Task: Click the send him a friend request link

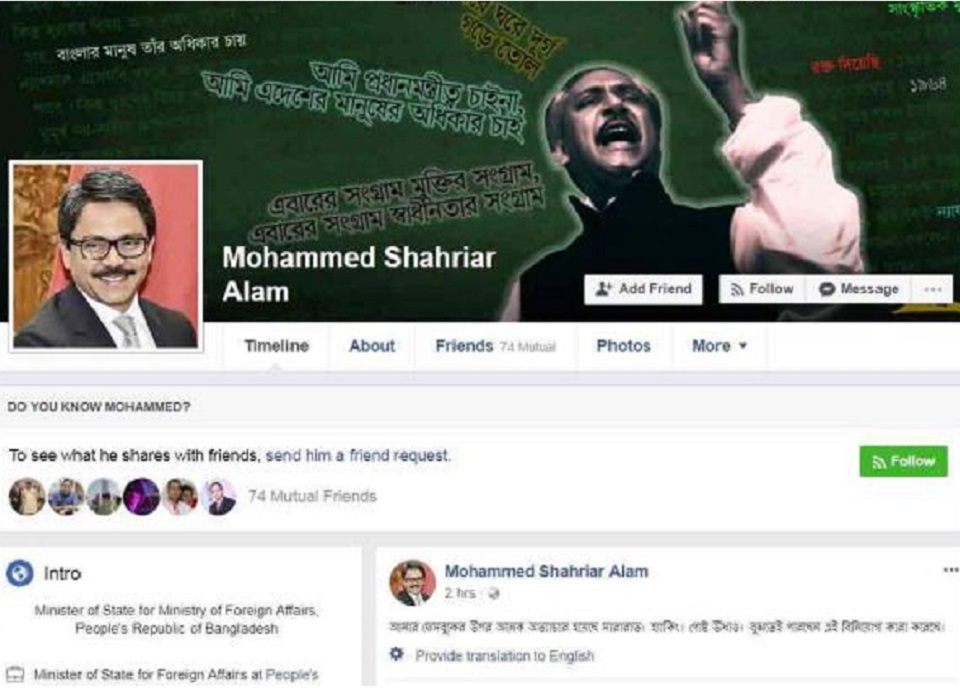Action: click(x=358, y=455)
